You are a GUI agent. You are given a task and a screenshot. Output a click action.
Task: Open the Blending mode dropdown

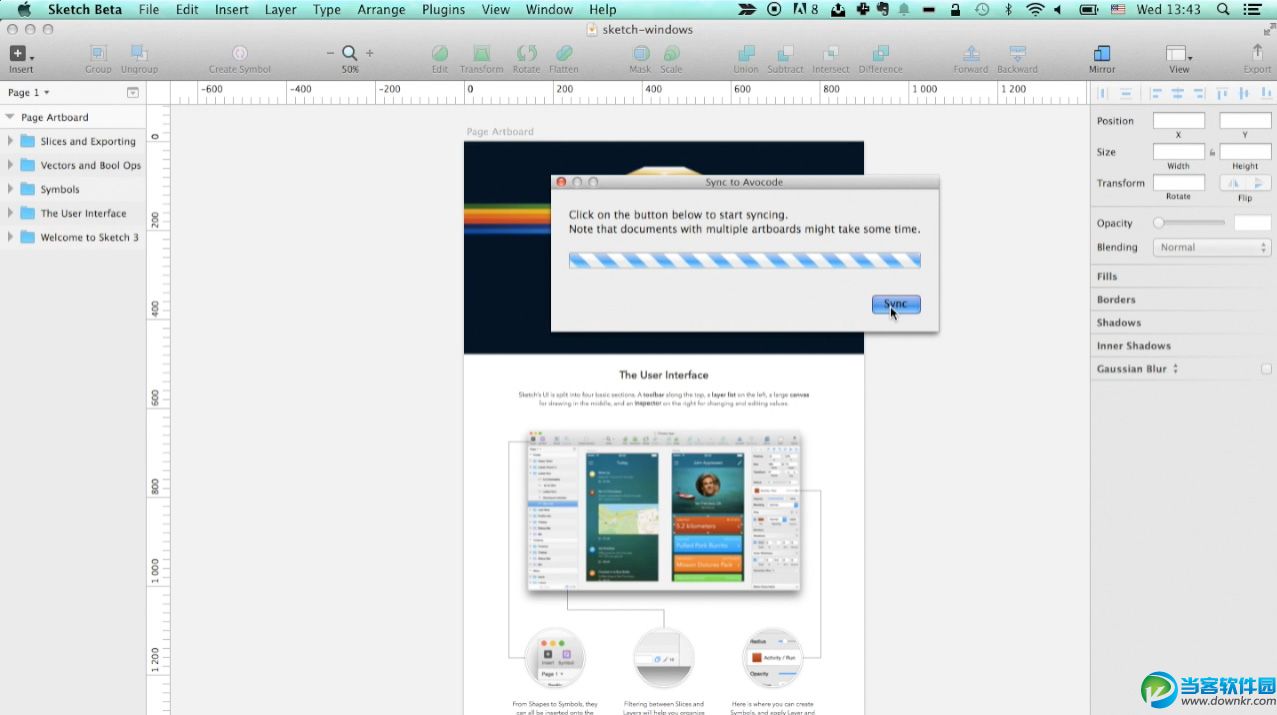1212,247
